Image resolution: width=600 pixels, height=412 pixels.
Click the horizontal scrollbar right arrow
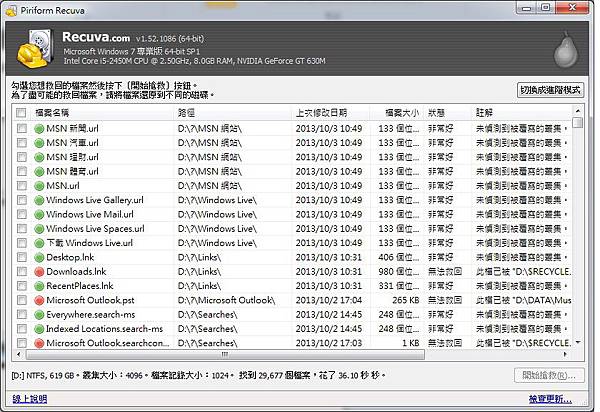(x=565, y=355)
